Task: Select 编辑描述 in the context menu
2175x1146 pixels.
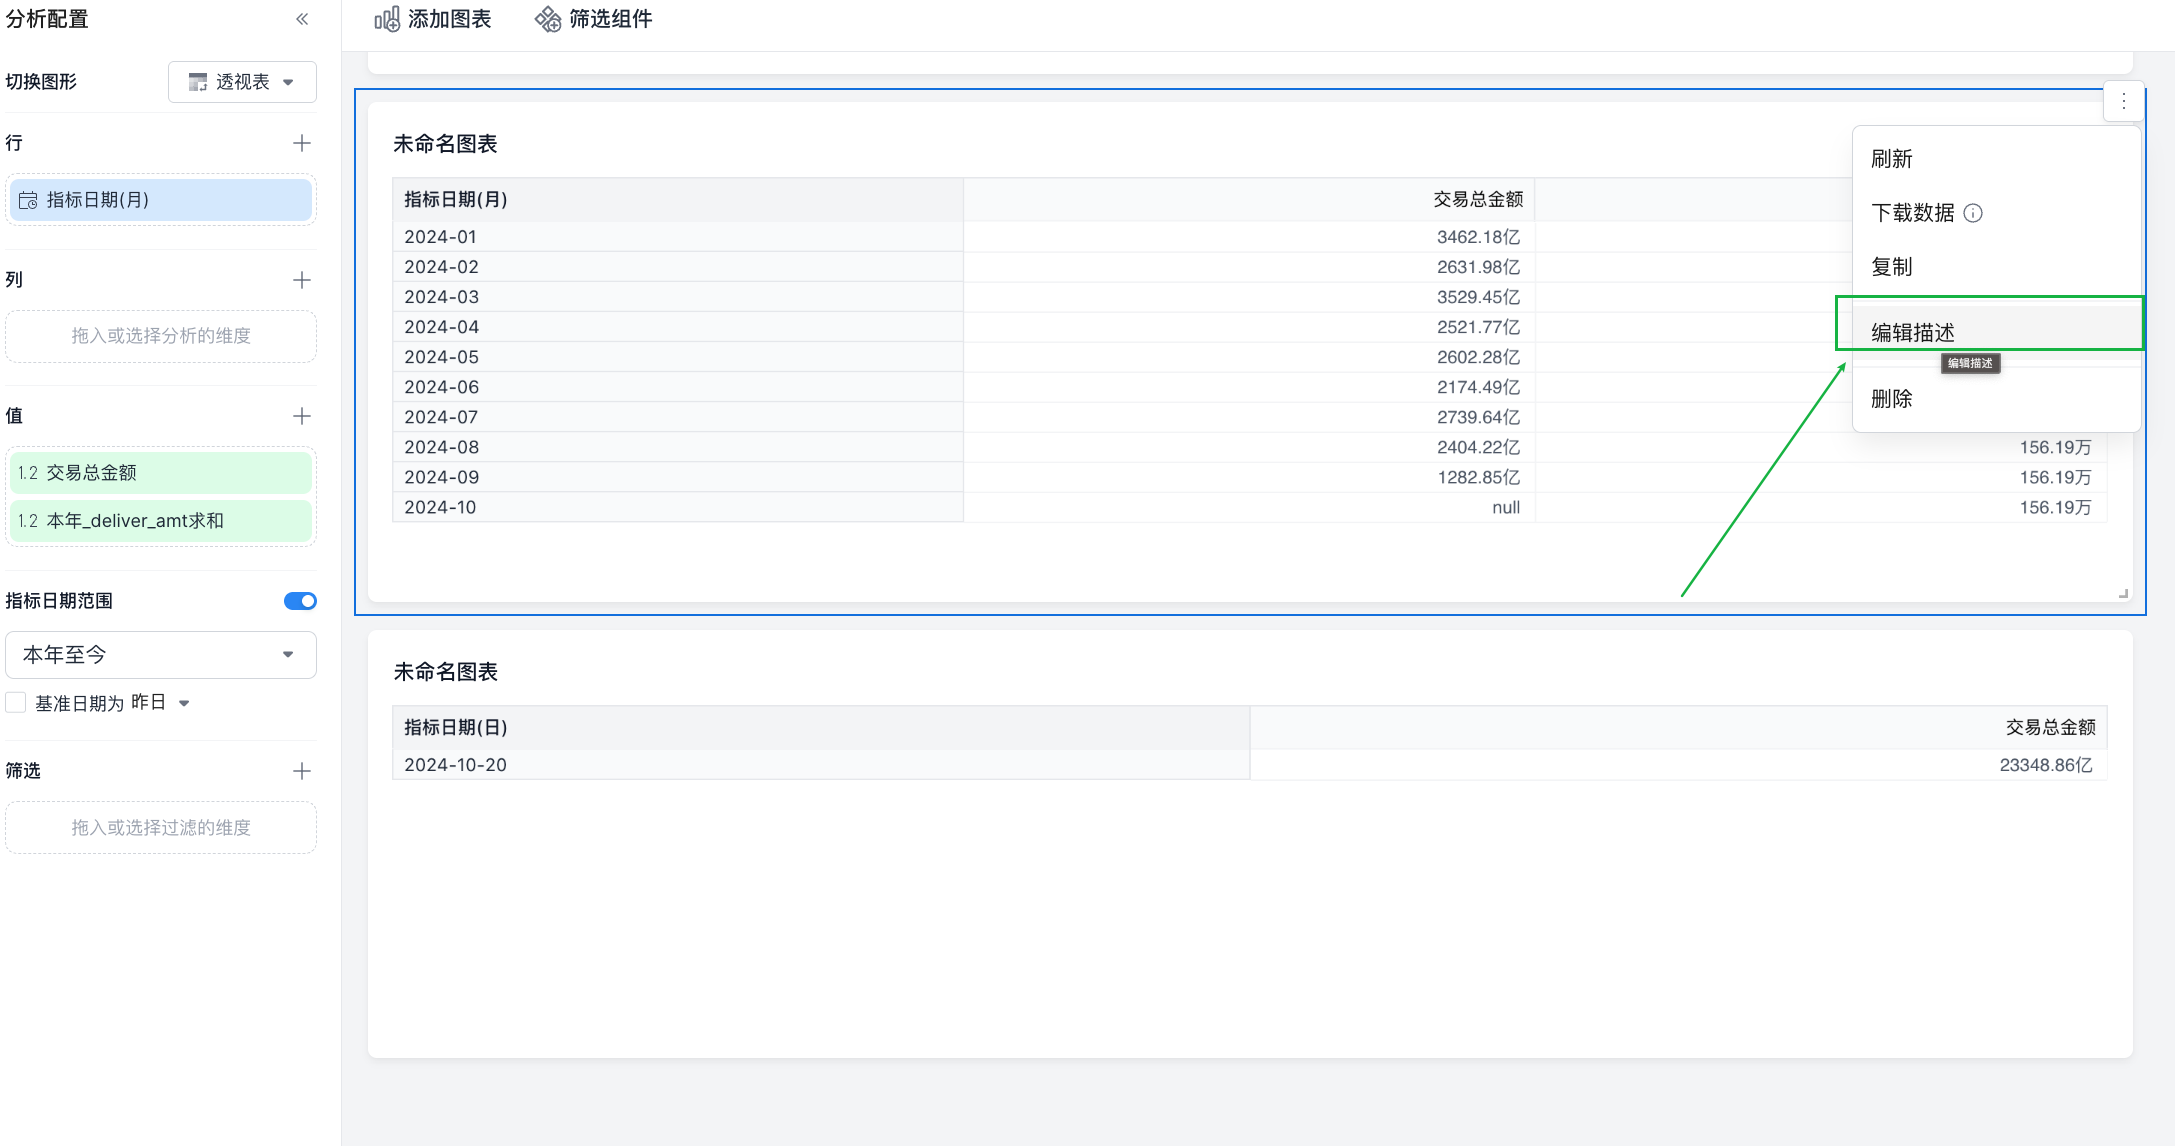Action: coord(1912,332)
